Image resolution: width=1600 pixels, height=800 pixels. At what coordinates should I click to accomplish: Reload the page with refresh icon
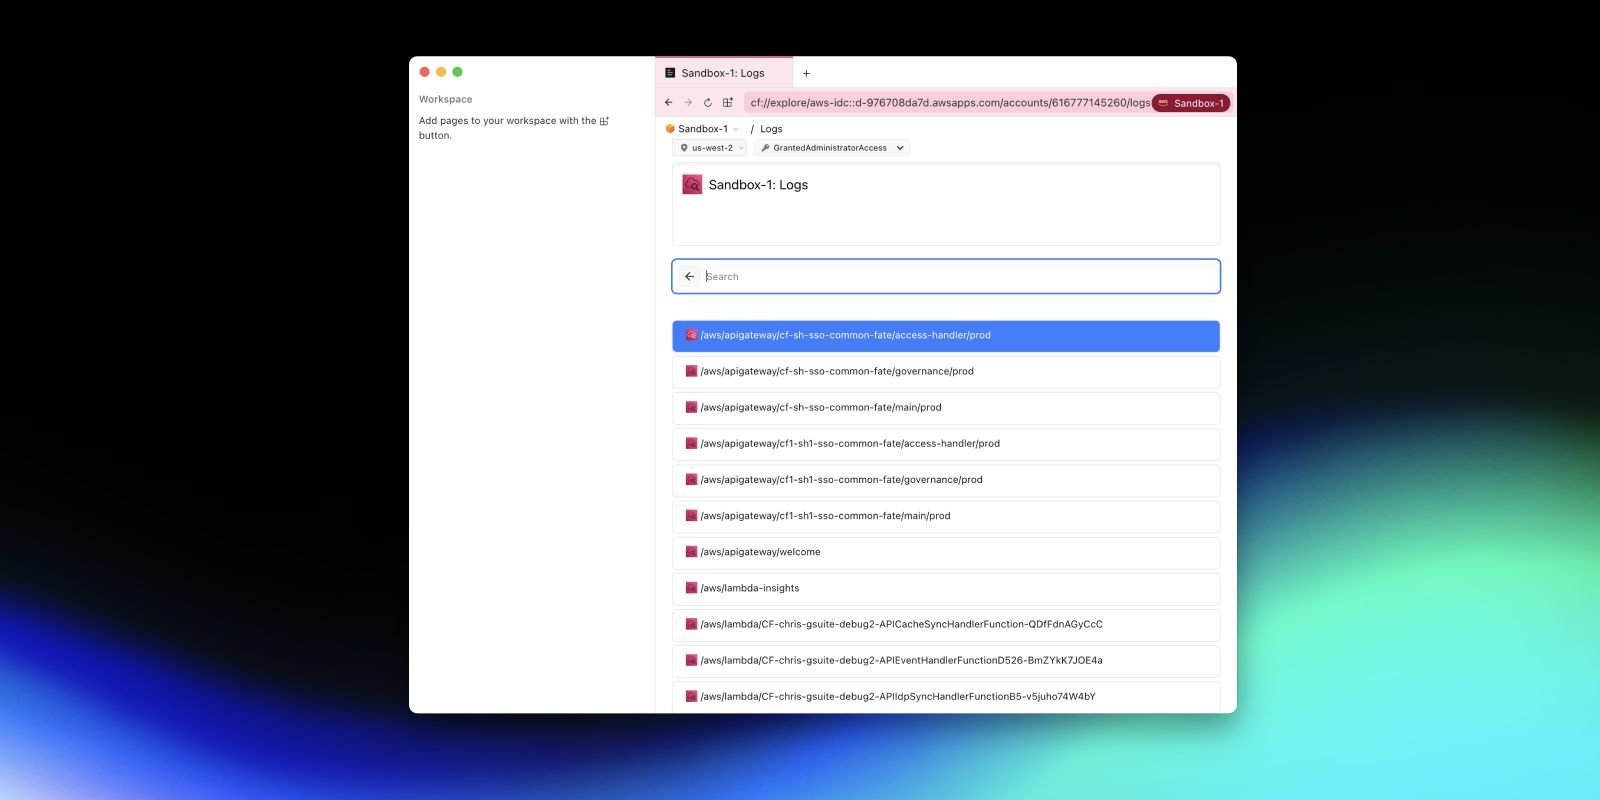pos(708,102)
